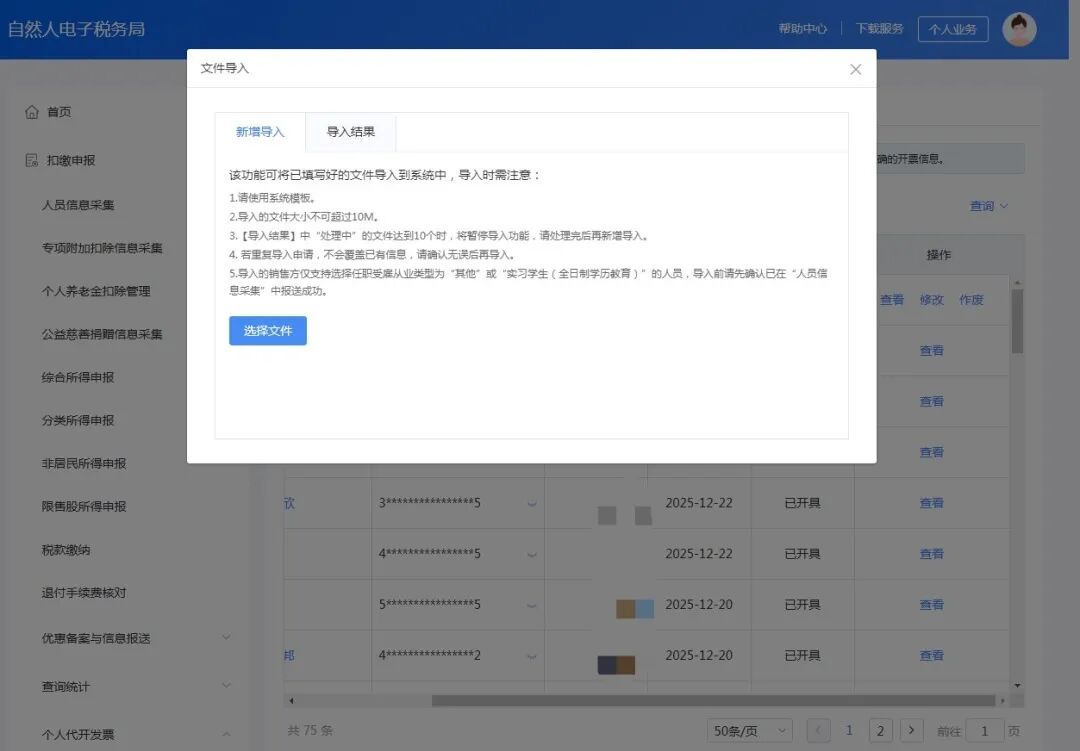This screenshot has width=1080, height=751.
Task: Expand the 查询统计 sidebar section
Action: point(226,686)
